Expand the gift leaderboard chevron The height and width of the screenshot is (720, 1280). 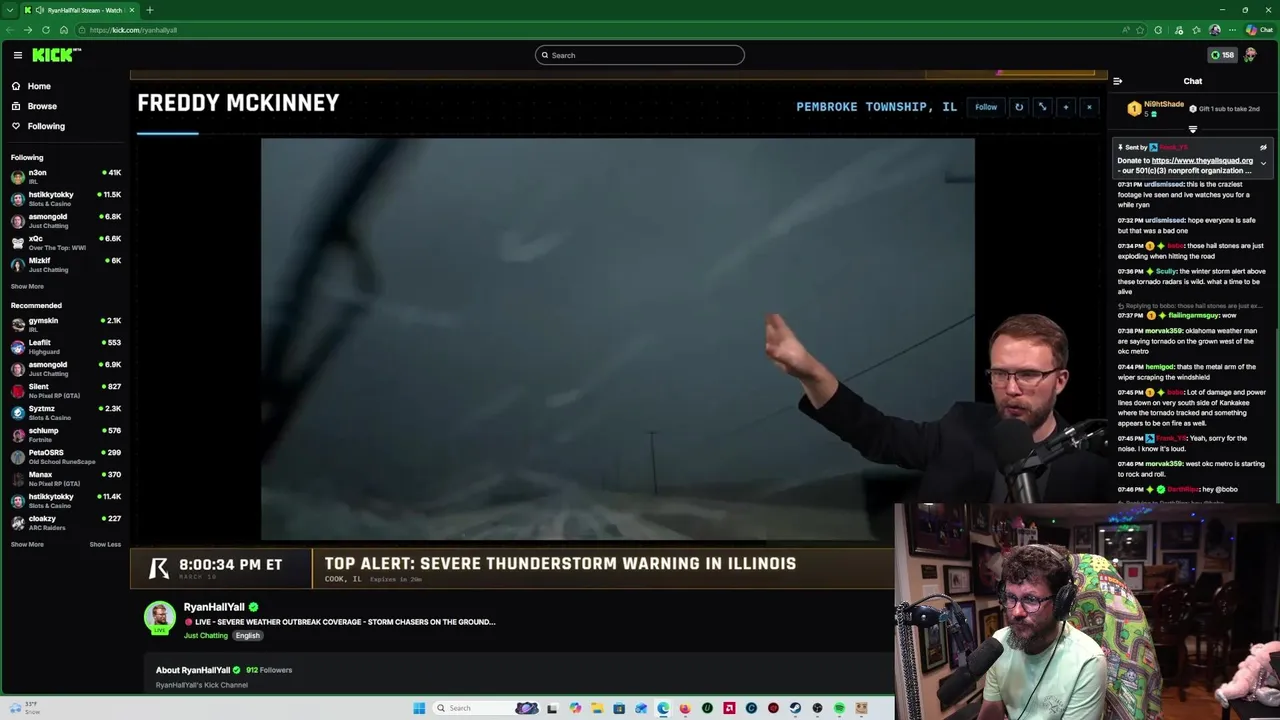click(1192, 129)
